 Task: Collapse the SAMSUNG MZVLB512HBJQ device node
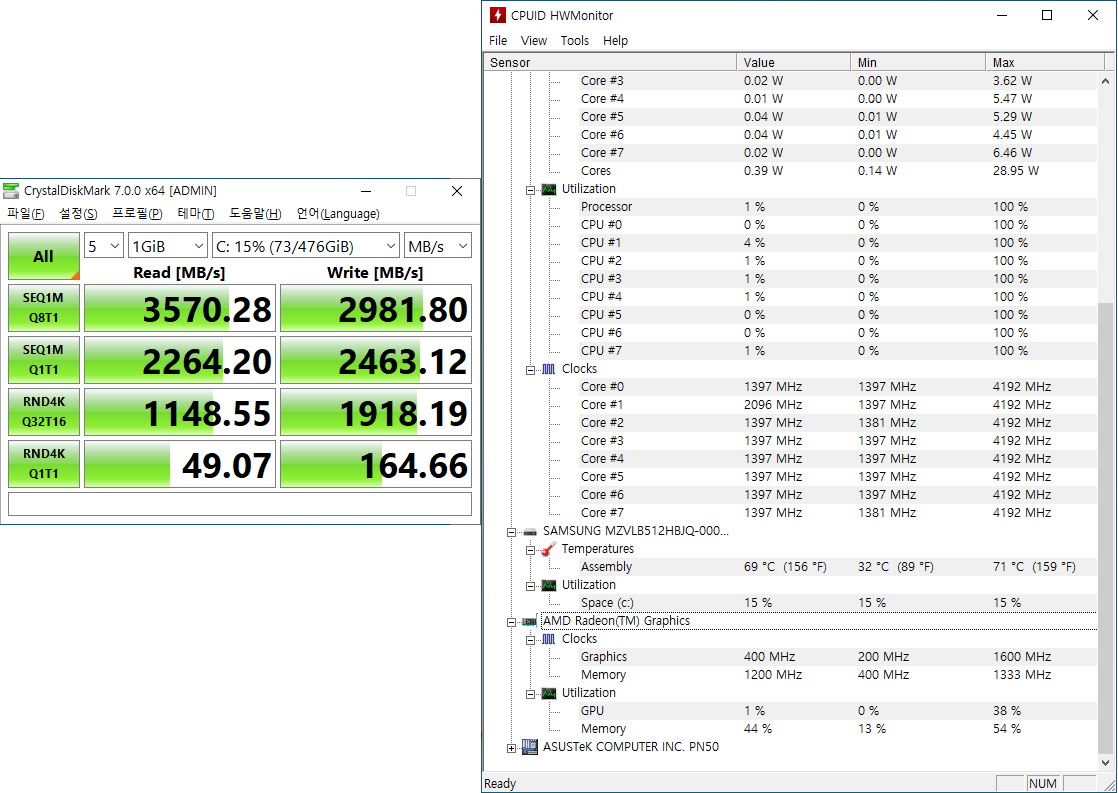[511, 532]
